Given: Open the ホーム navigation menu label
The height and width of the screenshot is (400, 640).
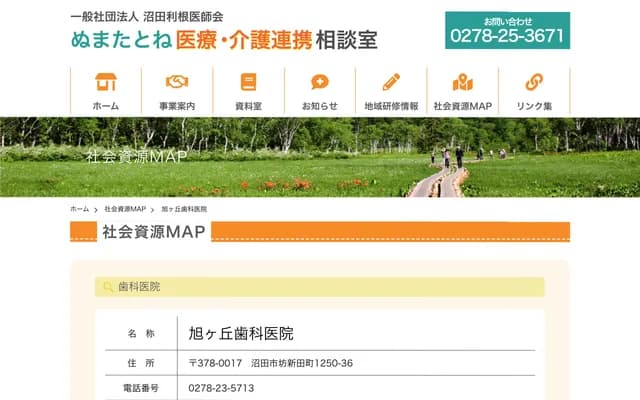Looking at the screenshot, I should tap(105, 106).
